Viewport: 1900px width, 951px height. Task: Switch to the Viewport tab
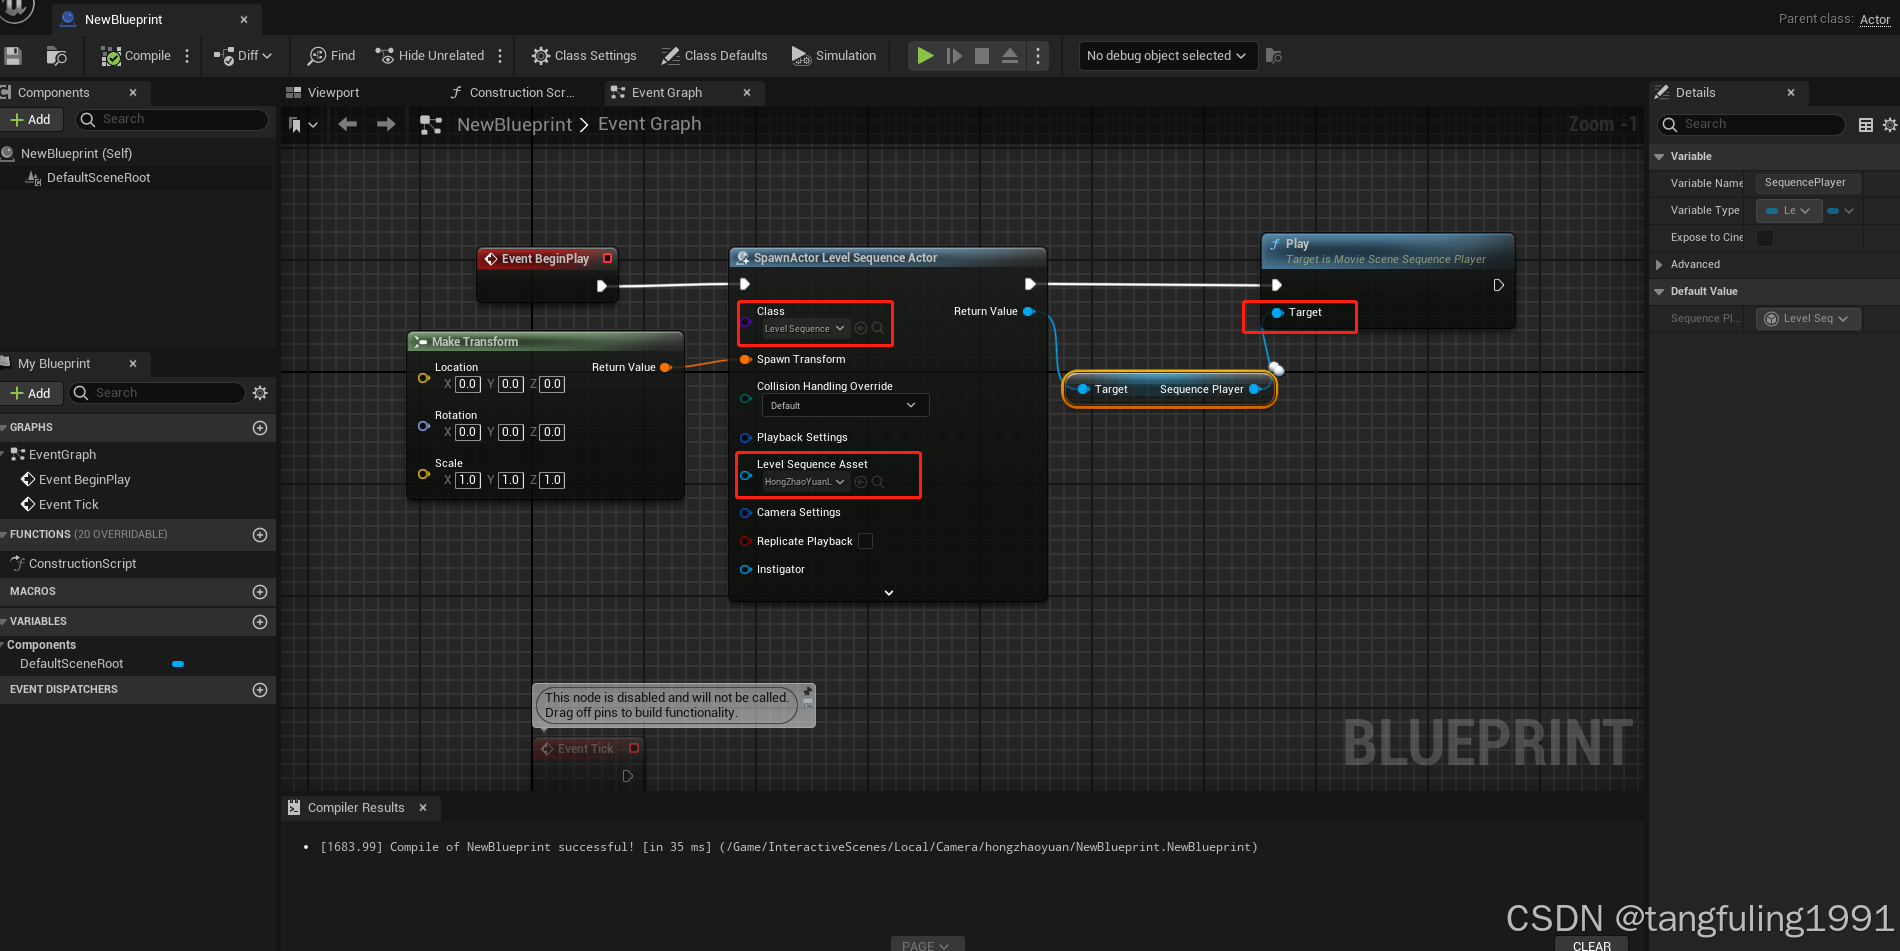tap(333, 93)
